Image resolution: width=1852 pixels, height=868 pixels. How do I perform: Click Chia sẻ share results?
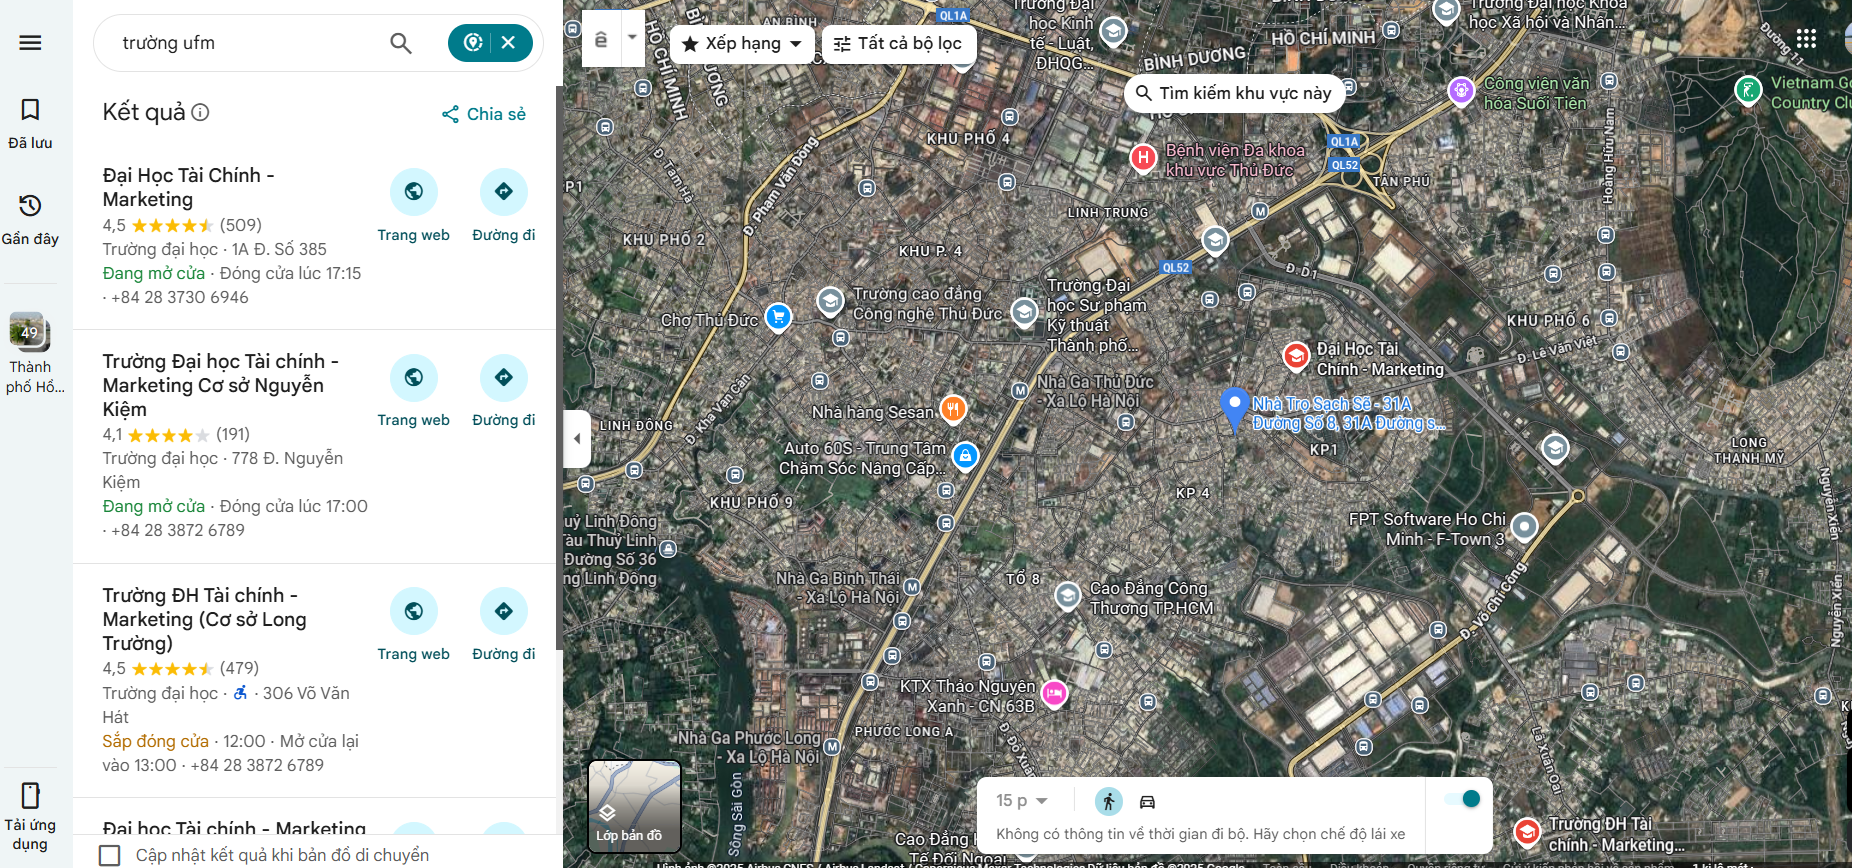coord(484,114)
